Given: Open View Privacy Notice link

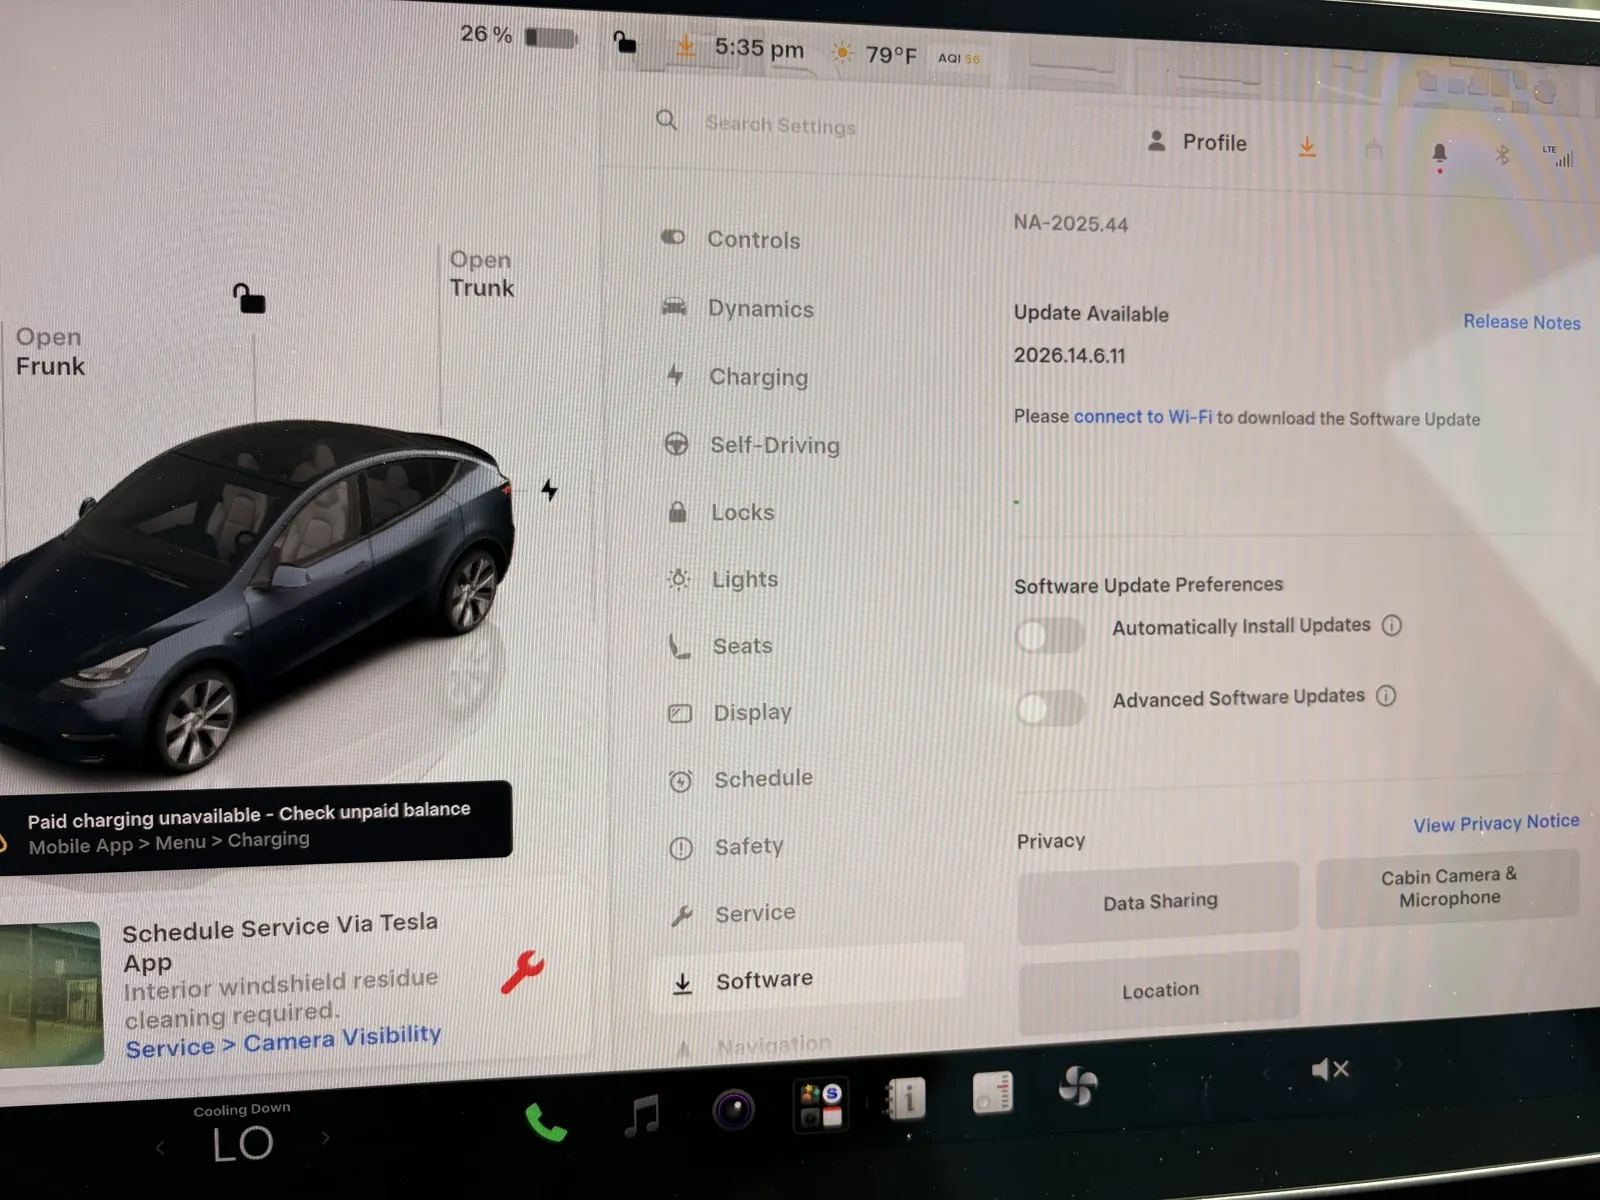Looking at the screenshot, I should (x=1496, y=823).
